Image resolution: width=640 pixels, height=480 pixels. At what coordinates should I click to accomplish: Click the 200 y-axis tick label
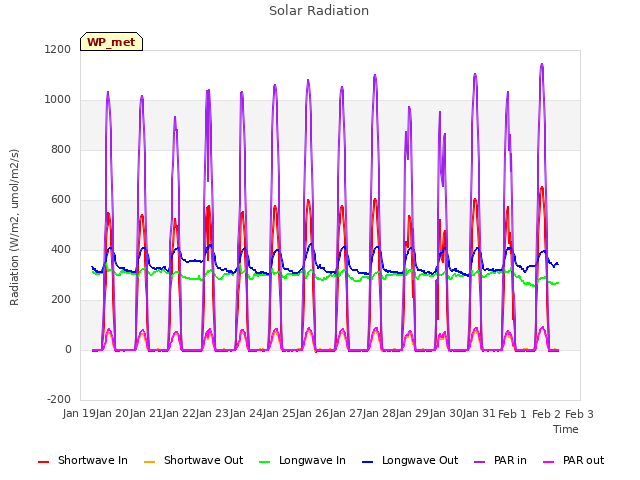click(61, 300)
